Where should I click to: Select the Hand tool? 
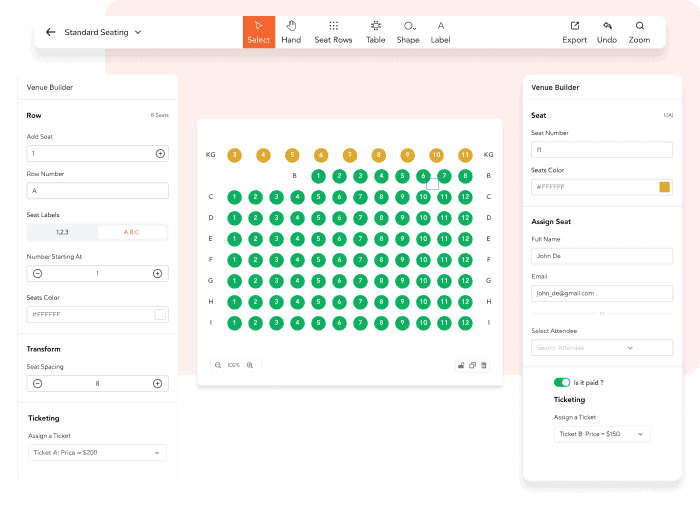(291, 32)
